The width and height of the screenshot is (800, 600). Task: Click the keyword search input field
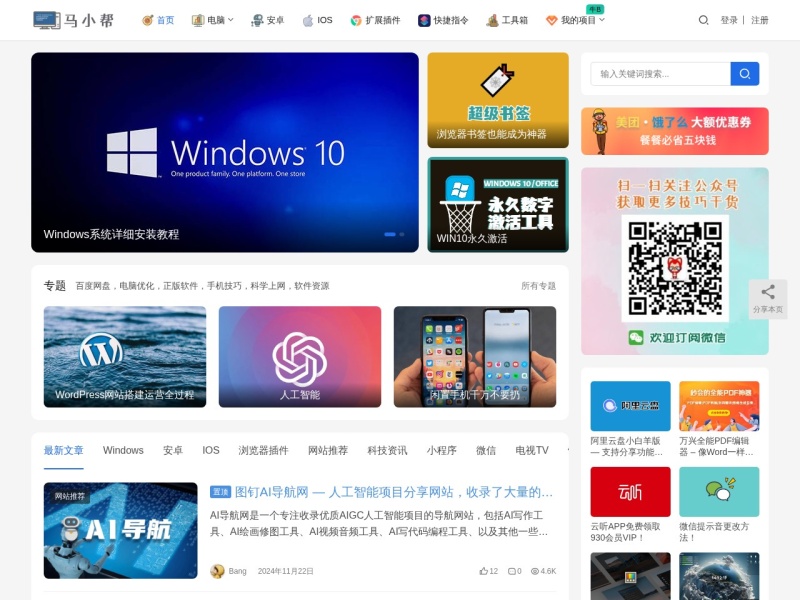pyautogui.click(x=660, y=74)
